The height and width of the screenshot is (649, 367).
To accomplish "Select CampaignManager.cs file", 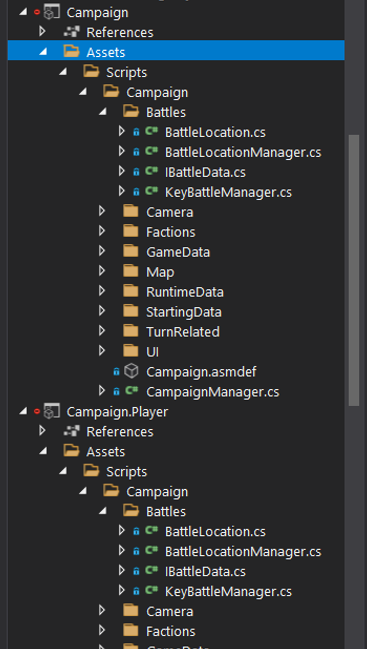I will (x=213, y=392).
